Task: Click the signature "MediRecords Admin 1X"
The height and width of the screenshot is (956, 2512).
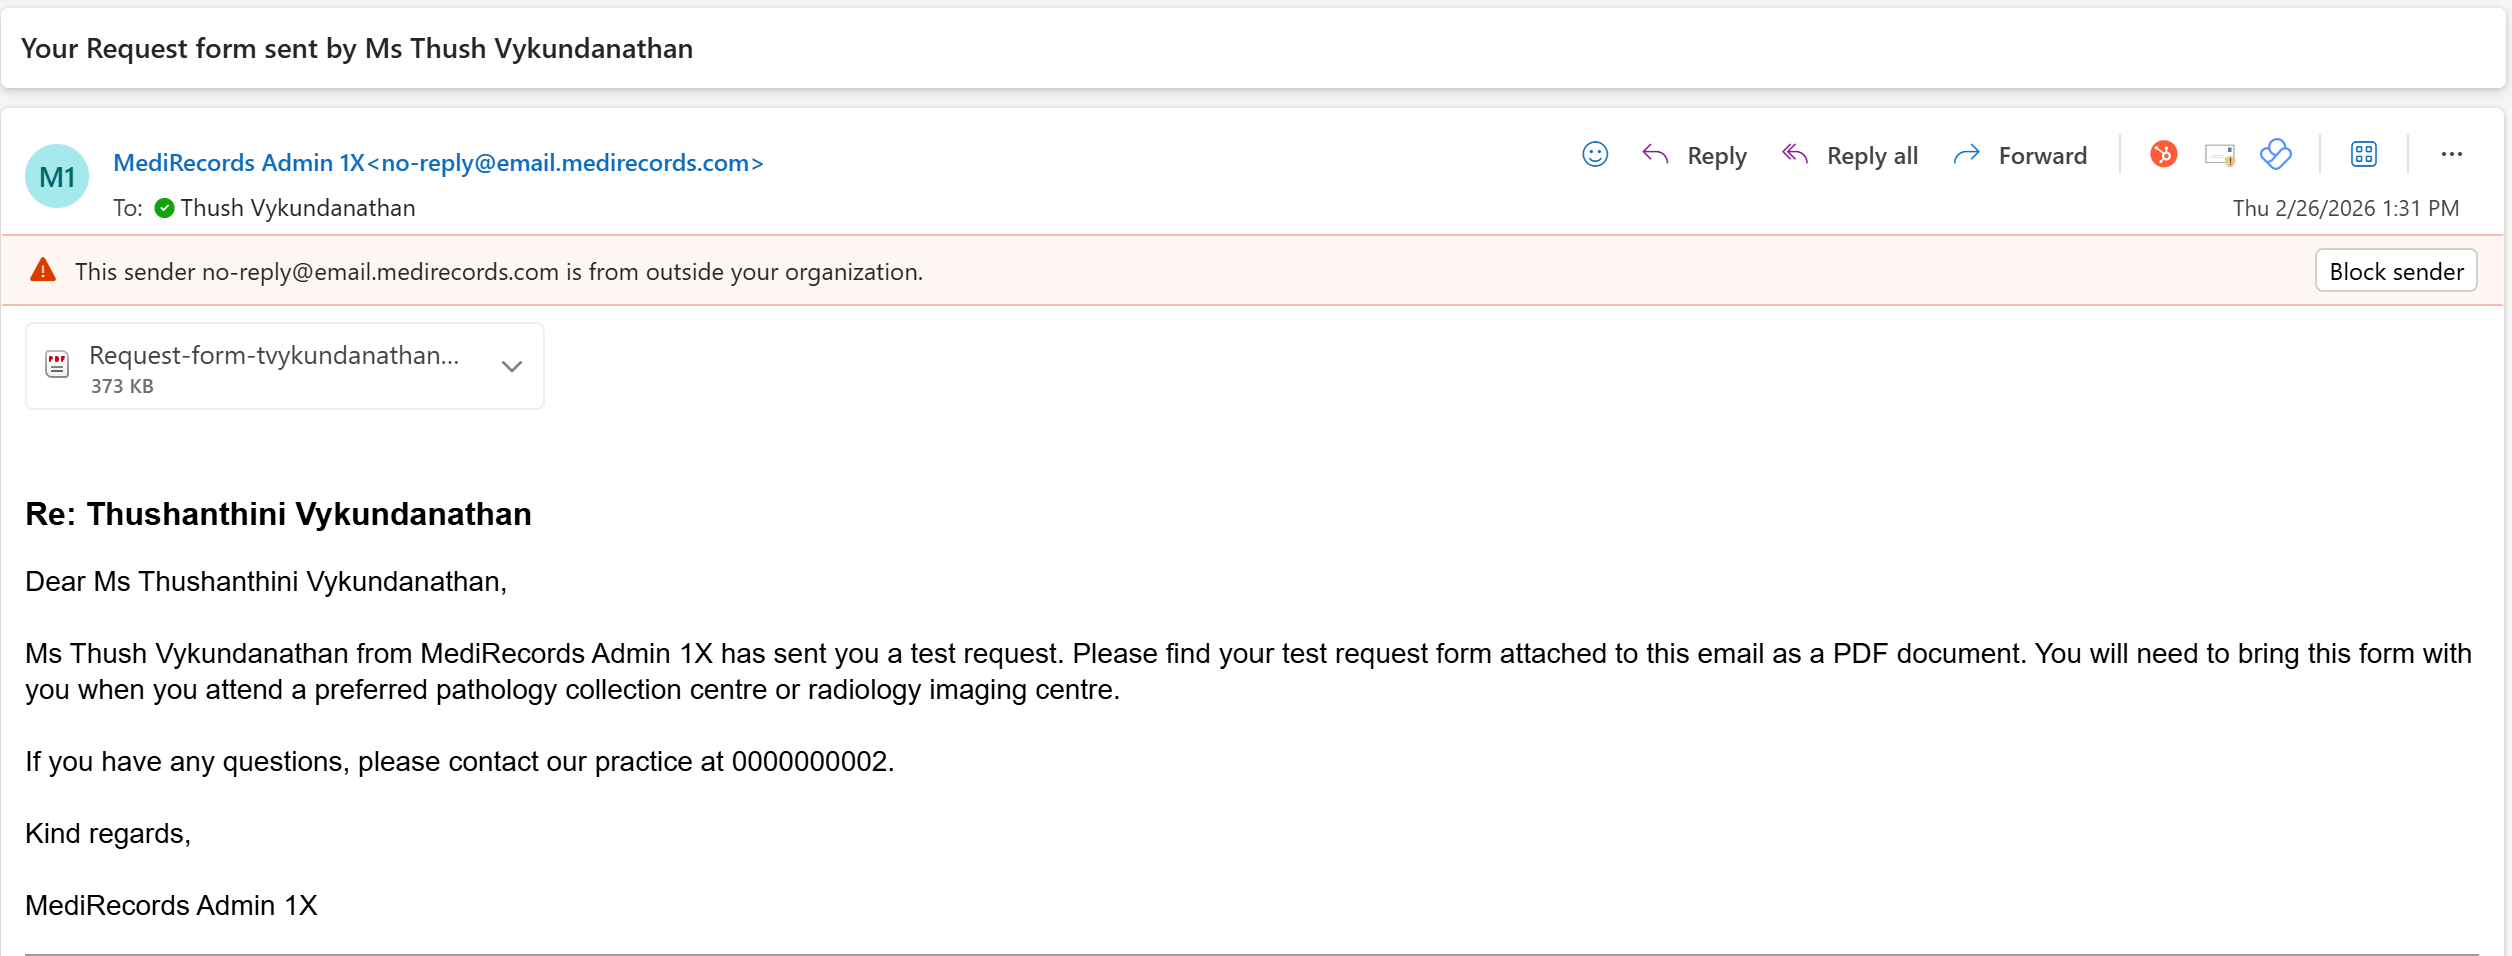Action: 171,906
